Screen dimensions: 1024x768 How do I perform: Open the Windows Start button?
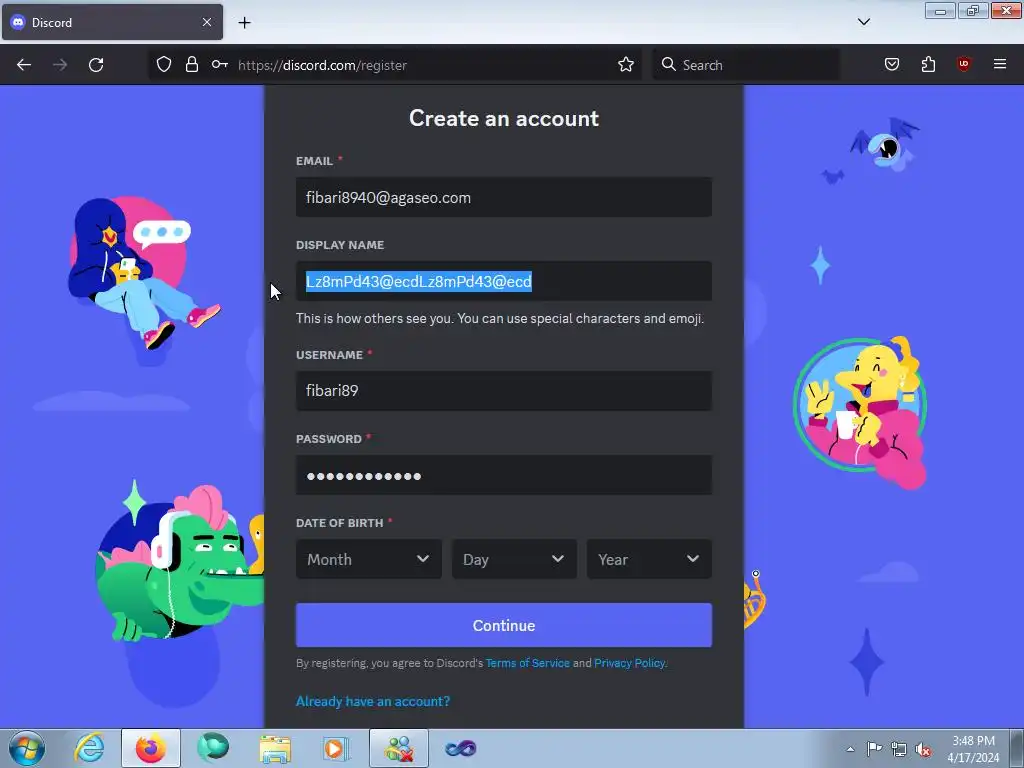27,748
